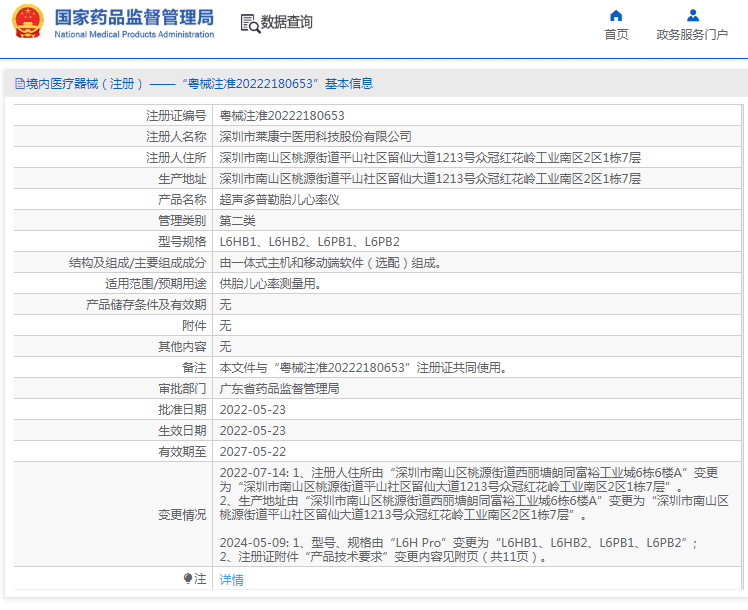Click National Medical Products Administration text
This screenshot has width=748, height=610.
pyautogui.click(x=134, y=34)
